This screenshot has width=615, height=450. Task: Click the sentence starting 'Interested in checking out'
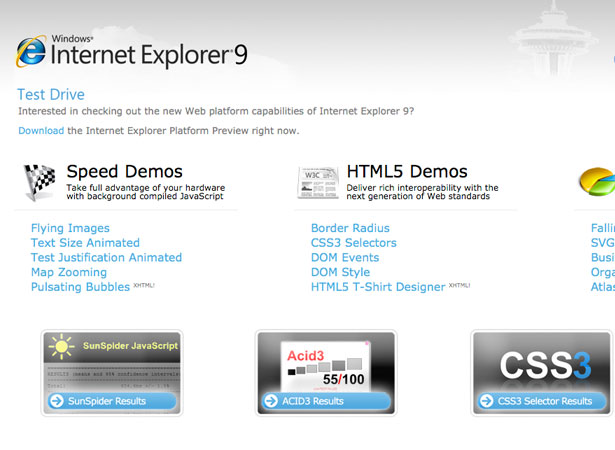coord(216,111)
